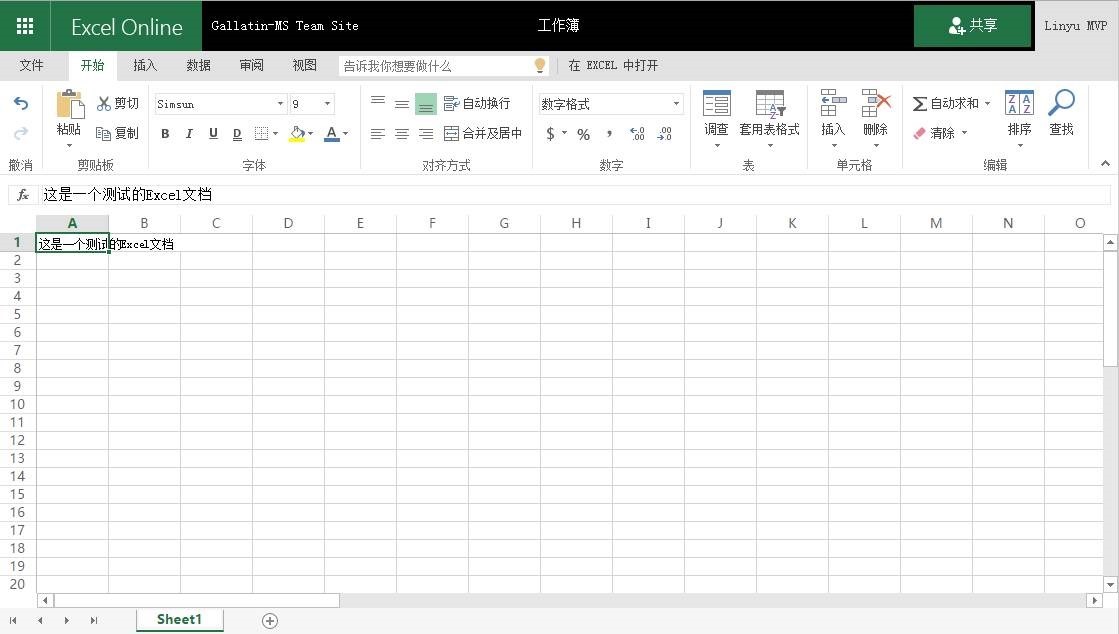Viewport: 1119px width, 634px height.
Task: Apply percent style format
Action: pyautogui.click(x=584, y=134)
